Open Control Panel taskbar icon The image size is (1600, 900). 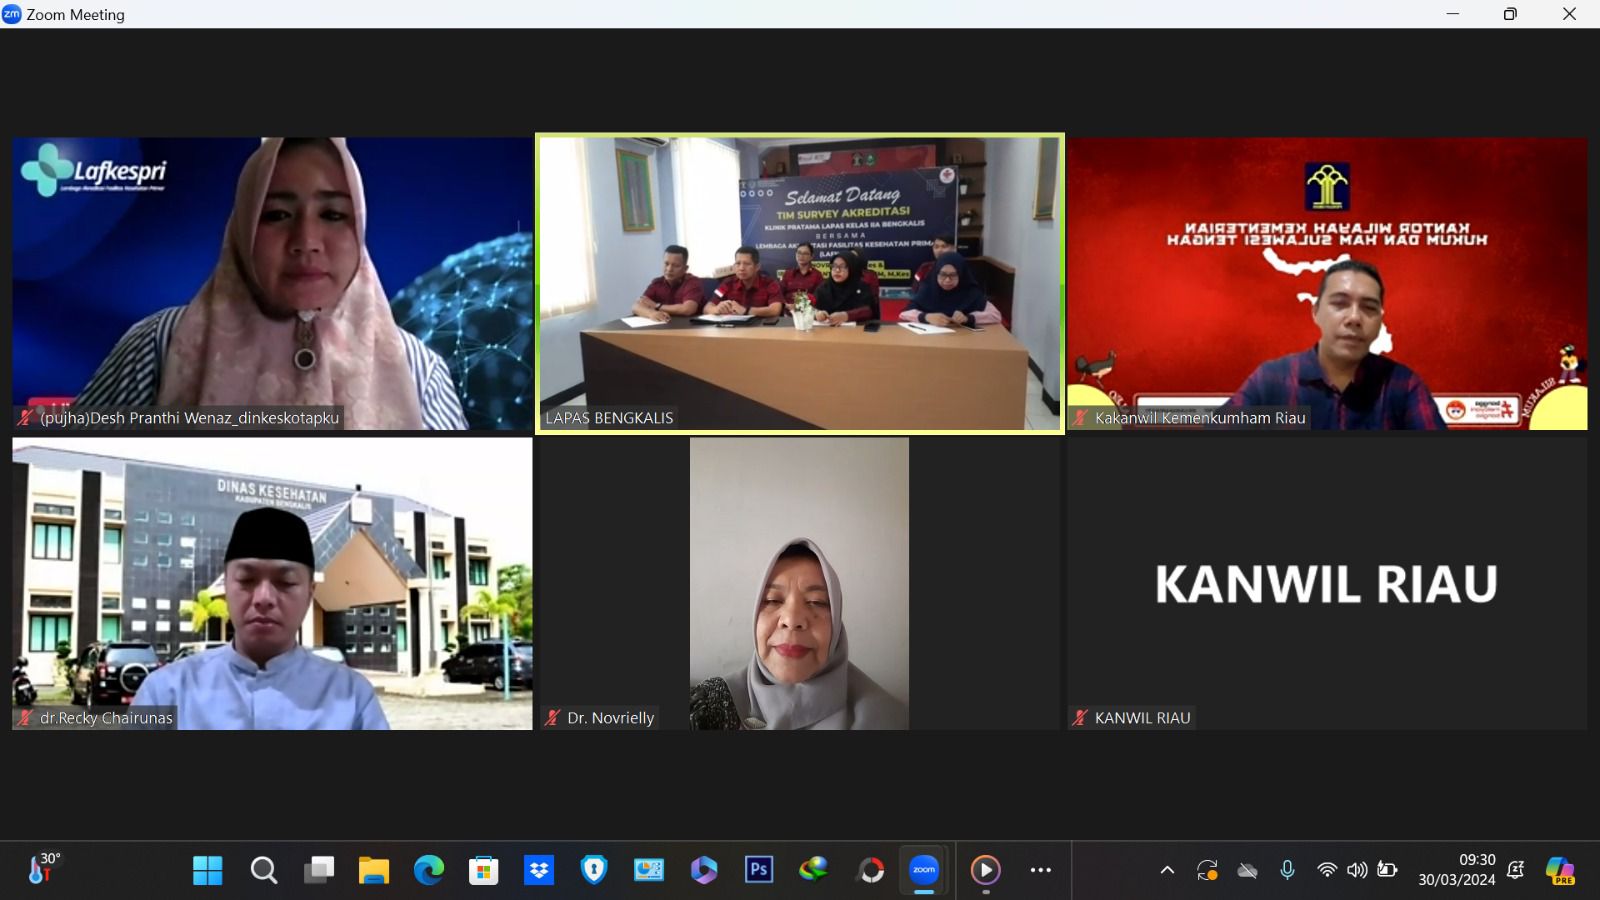tap(649, 871)
